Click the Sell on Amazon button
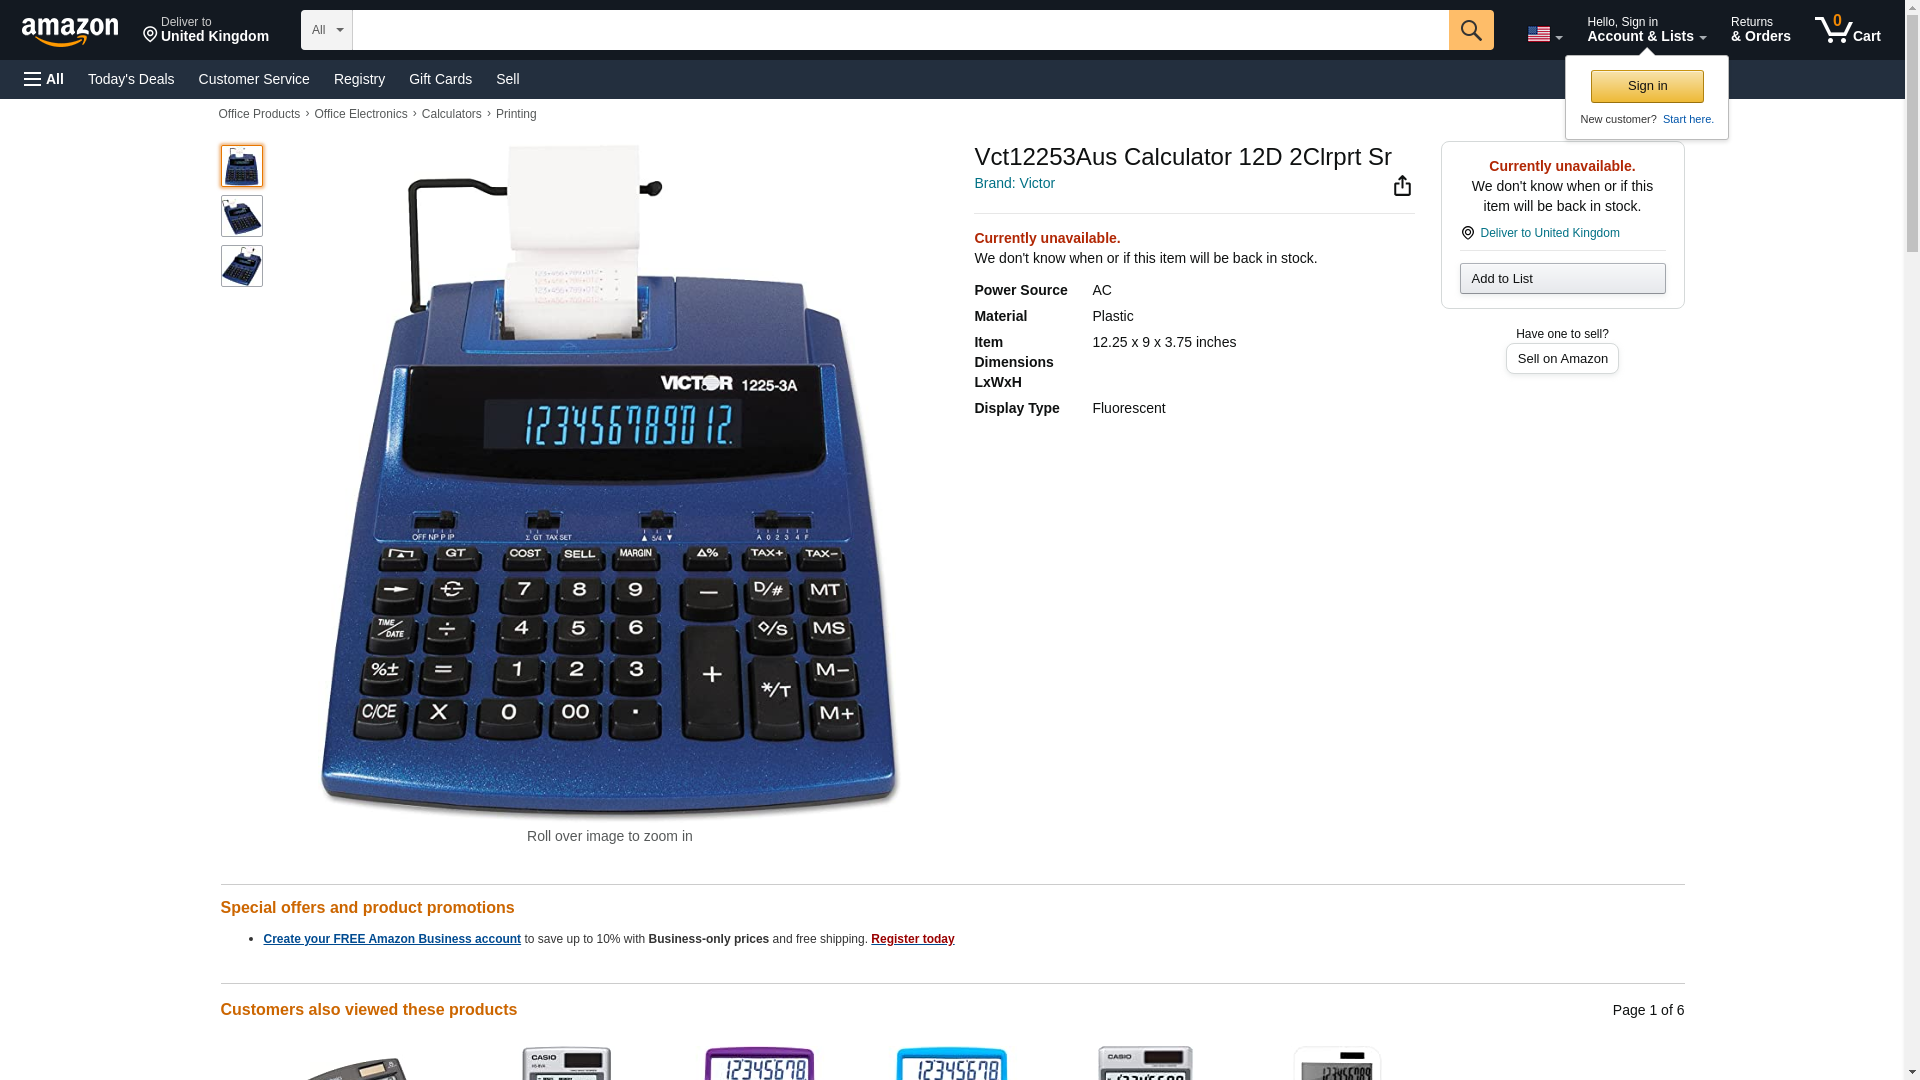This screenshot has height=1080, width=1920. [x=1562, y=358]
